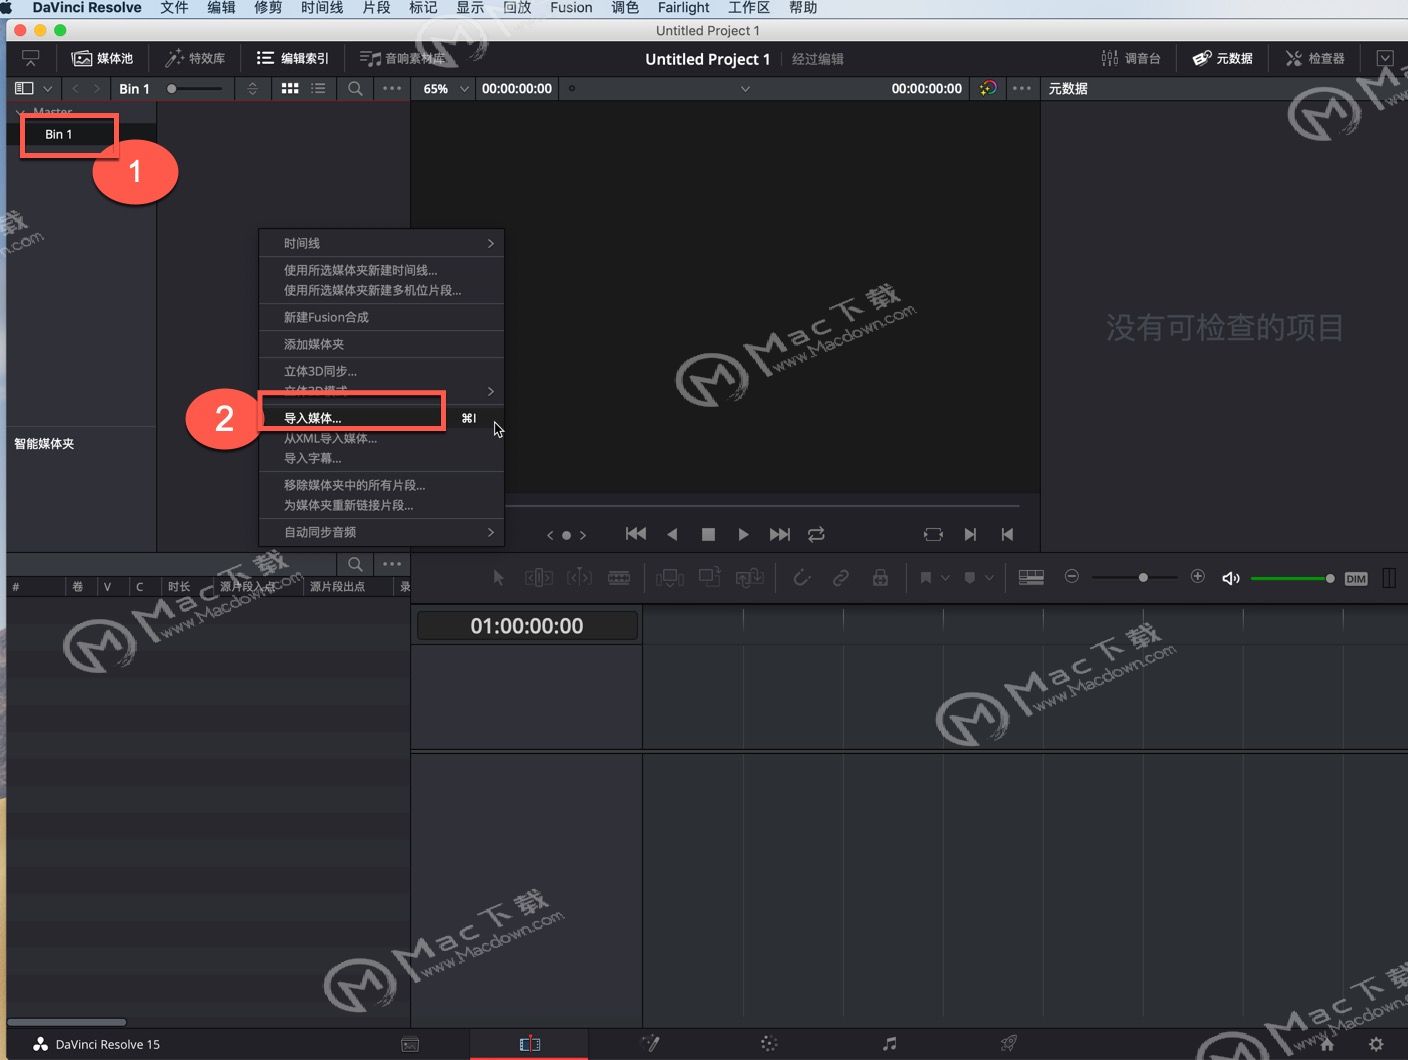This screenshot has width=1408, height=1060.
Task: Go to next edit point
Action: pos(970,534)
